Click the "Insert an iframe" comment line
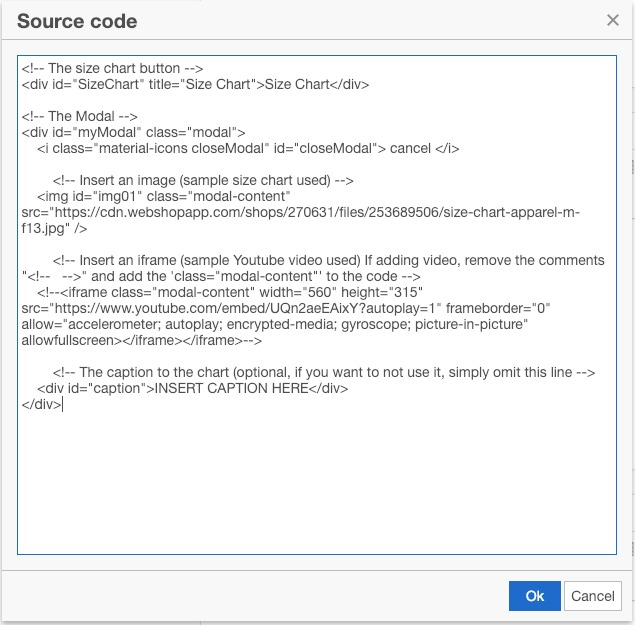The image size is (635, 625). pos(328,260)
